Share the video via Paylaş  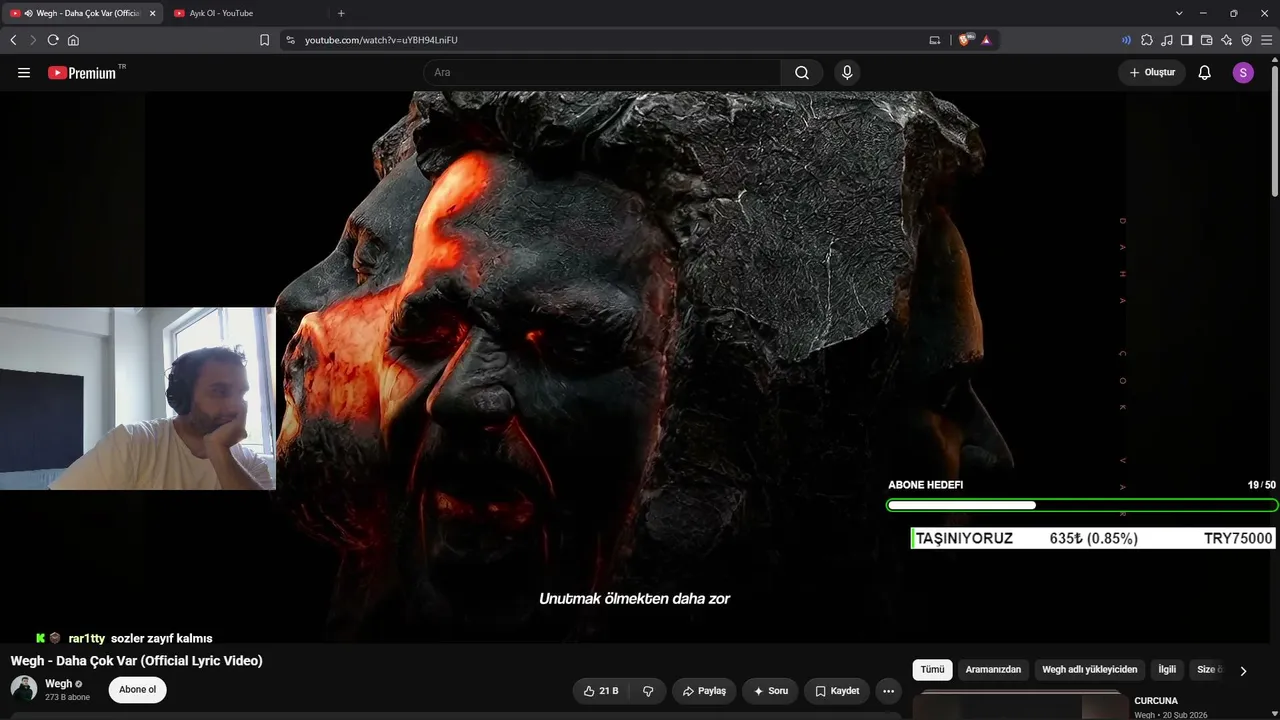pyautogui.click(x=705, y=691)
